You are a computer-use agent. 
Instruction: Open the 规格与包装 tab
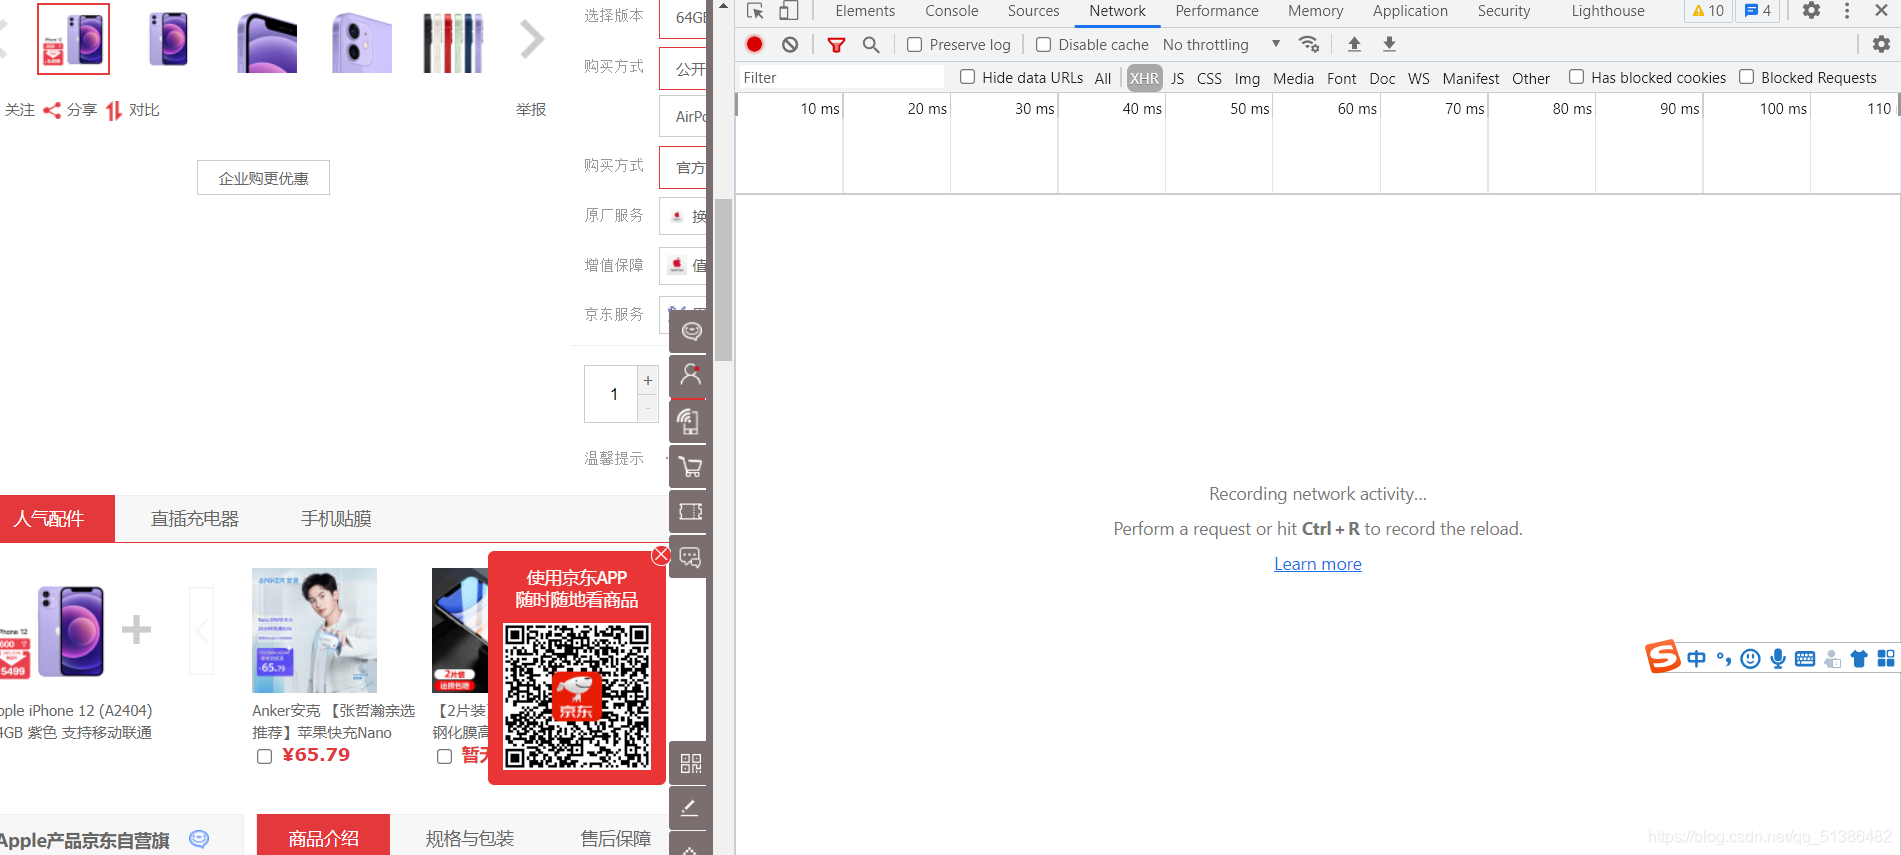click(469, 838)
